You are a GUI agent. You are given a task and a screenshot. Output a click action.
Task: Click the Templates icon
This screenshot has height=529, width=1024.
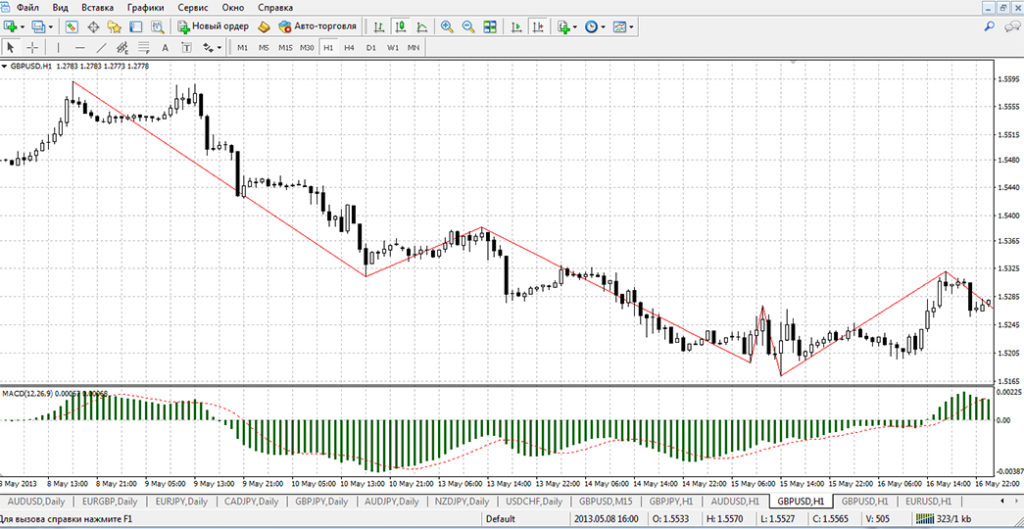pos(618,27)
